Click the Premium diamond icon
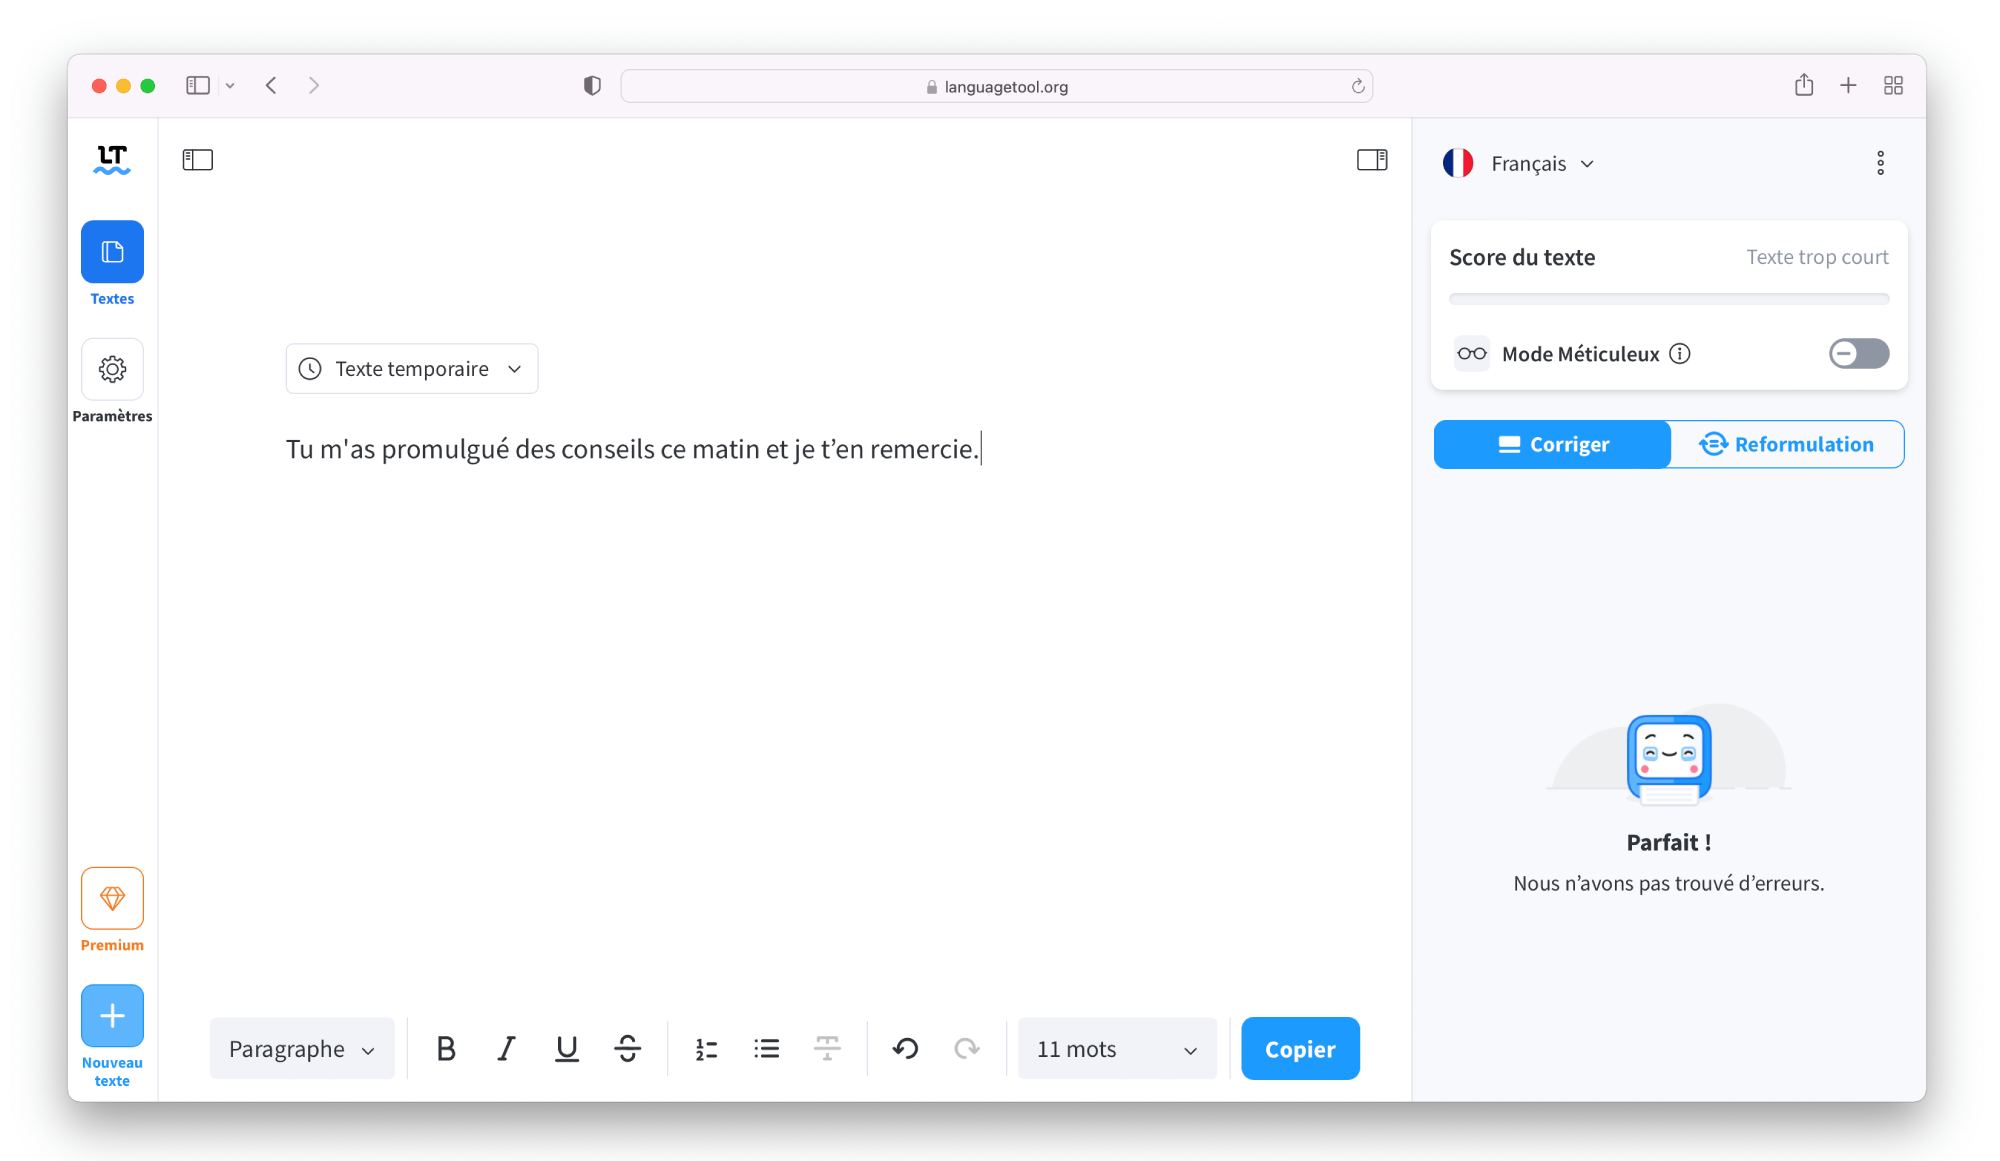Image resolution: width=2000 pixels, height=1161 pixels. click(x=112, y=898)
